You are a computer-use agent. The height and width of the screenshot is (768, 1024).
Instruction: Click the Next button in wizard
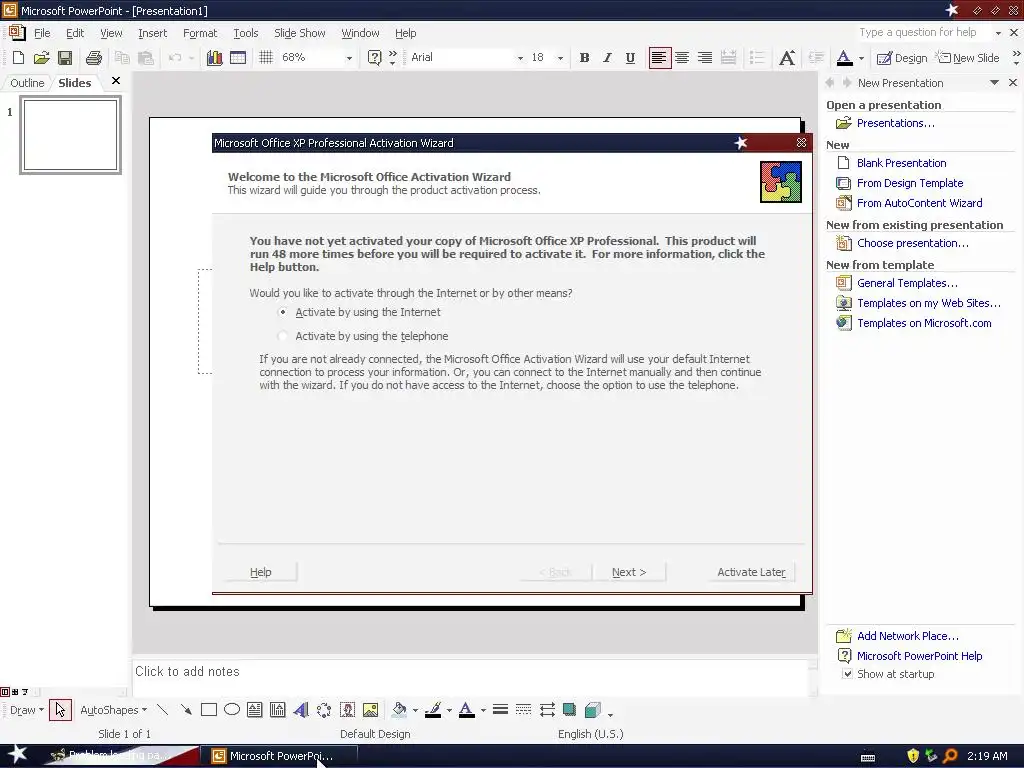point(629,572)
